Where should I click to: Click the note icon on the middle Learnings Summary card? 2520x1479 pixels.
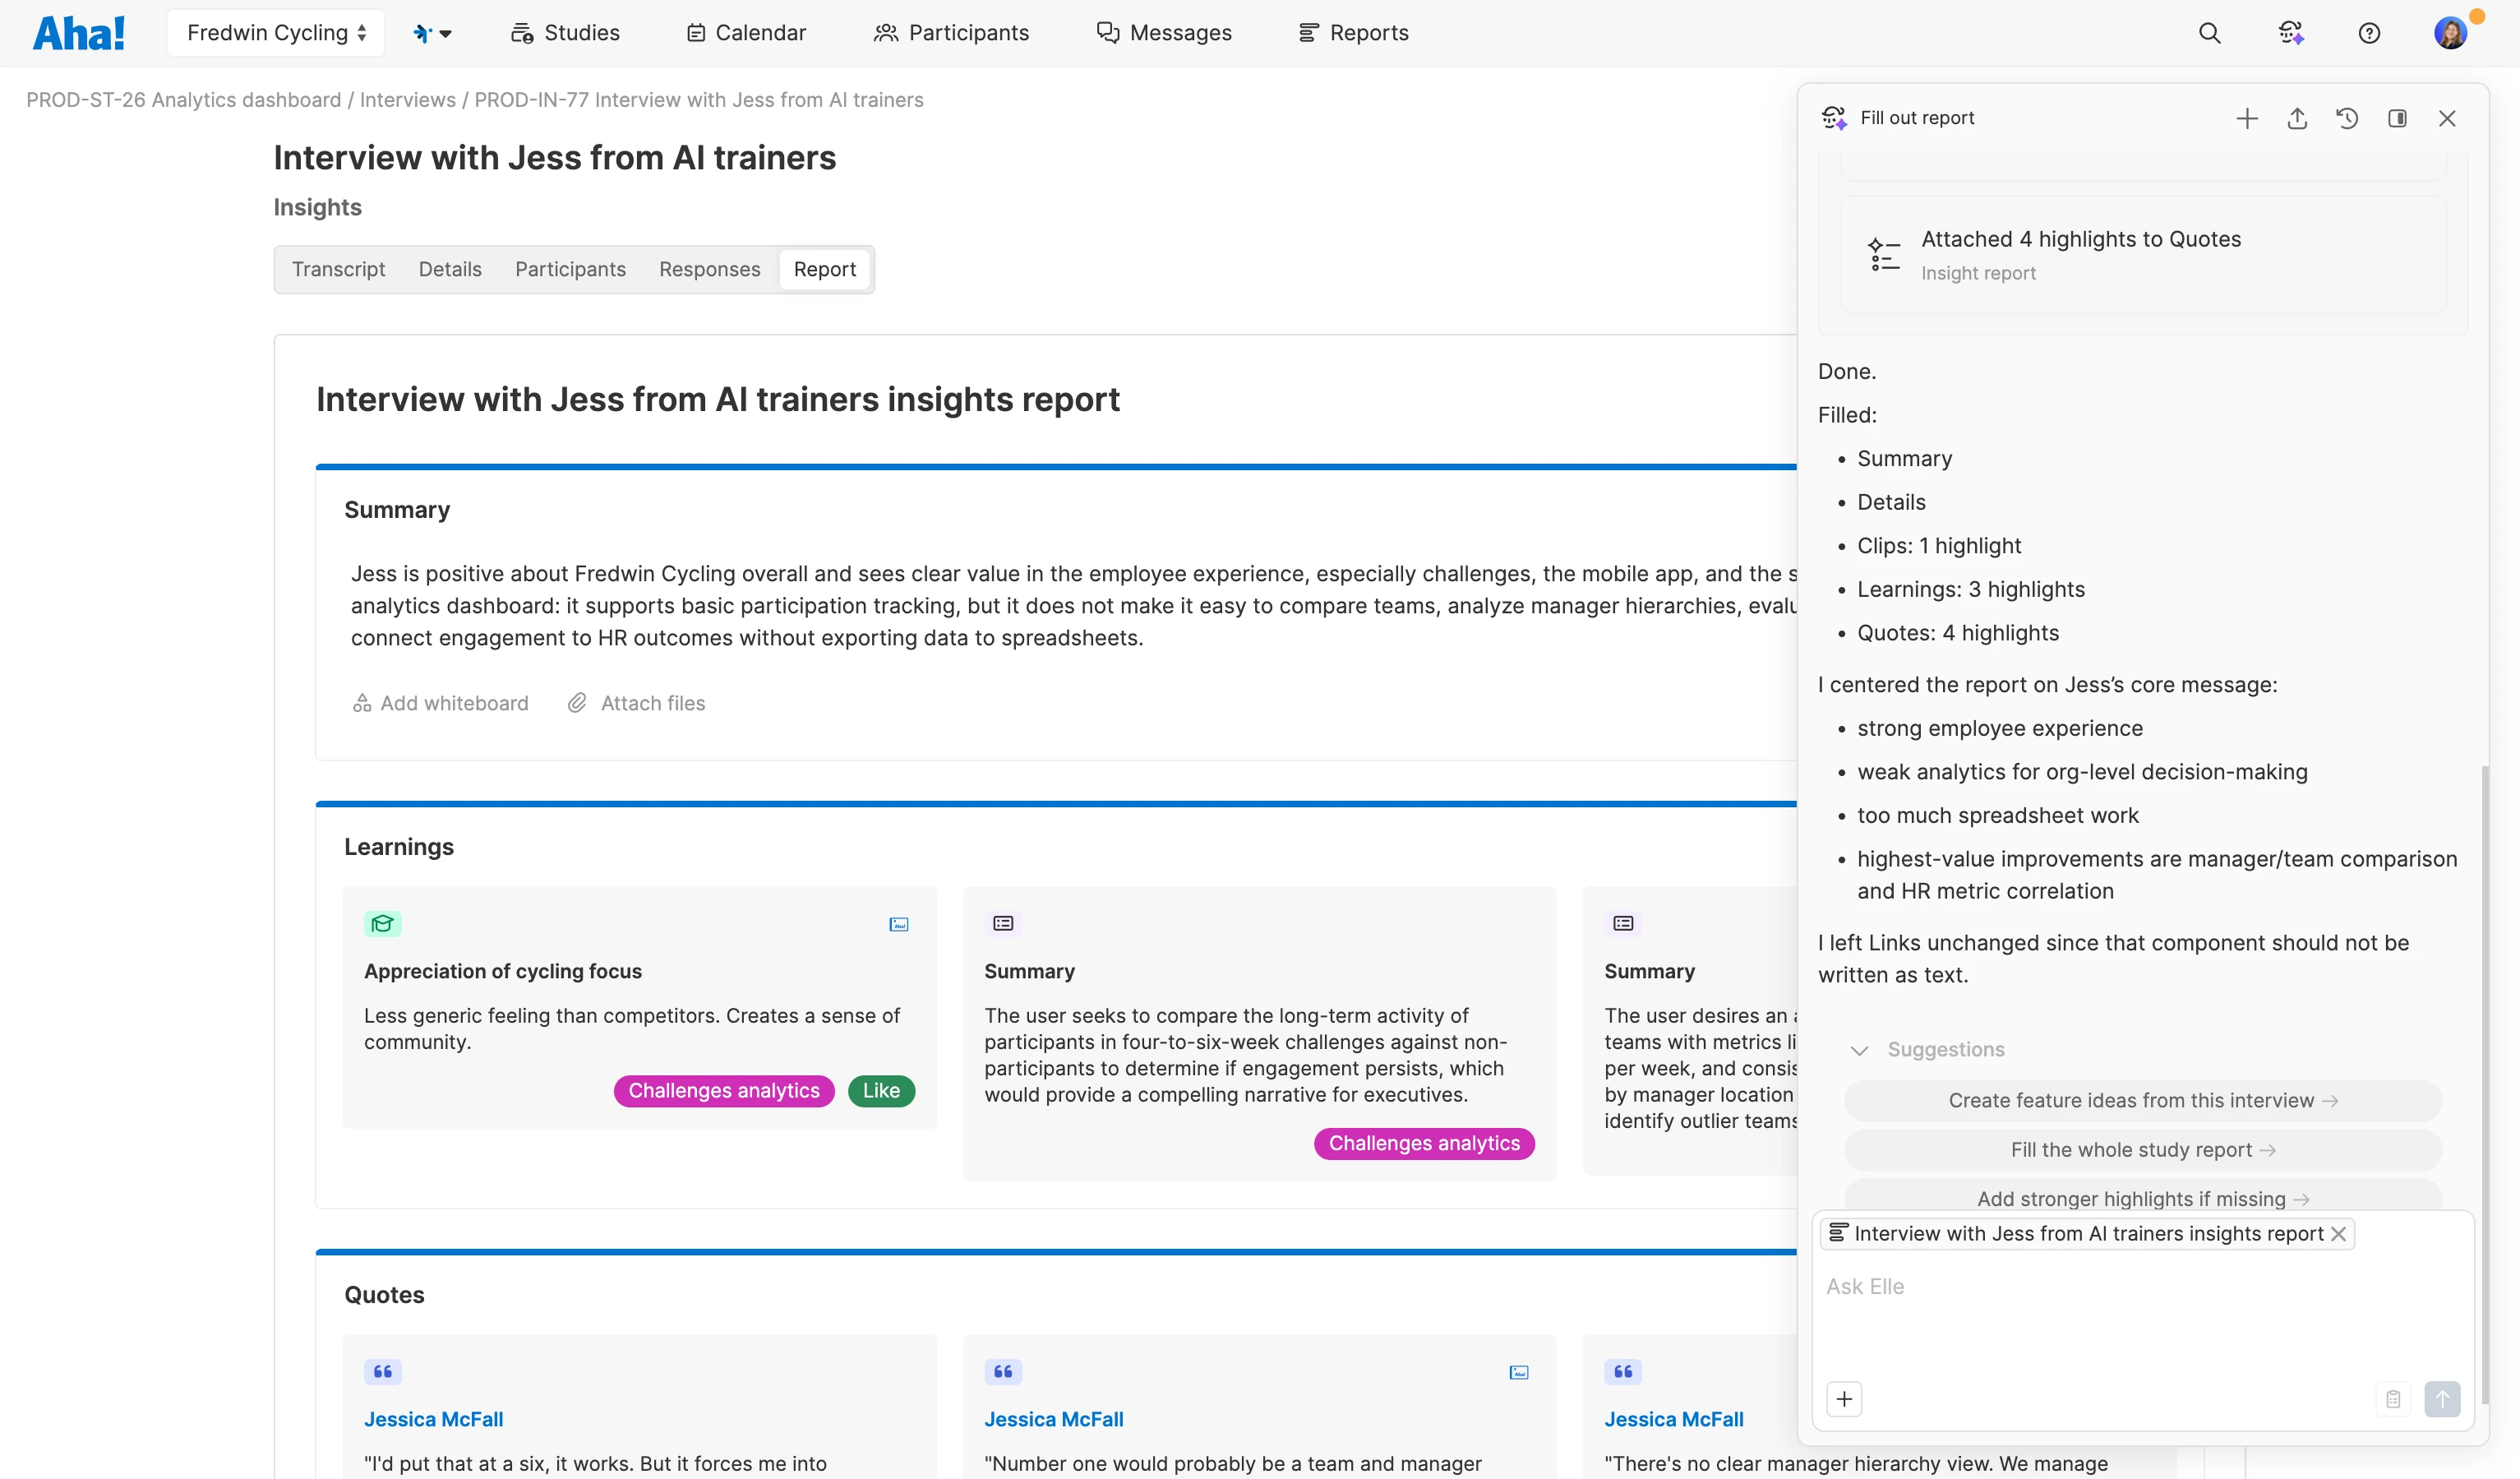click(x=1003, y=923)
